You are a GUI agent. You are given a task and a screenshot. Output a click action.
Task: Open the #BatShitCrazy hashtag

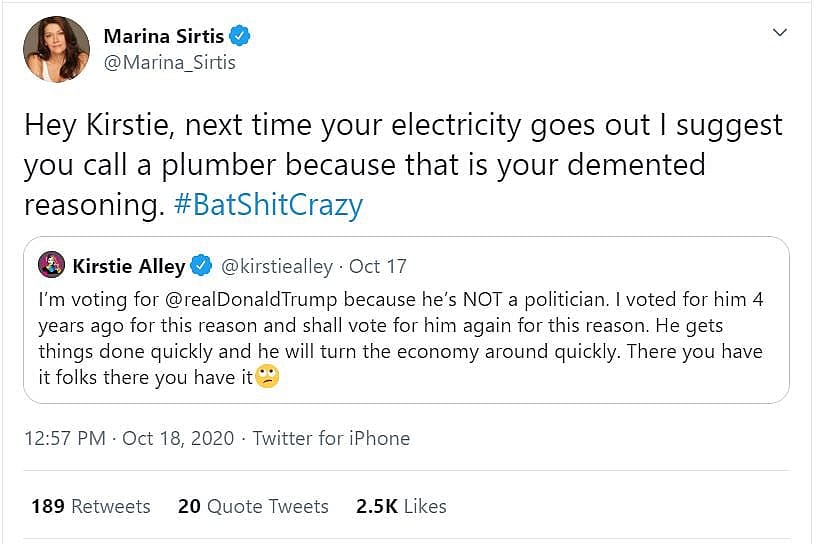pos(267,205)
